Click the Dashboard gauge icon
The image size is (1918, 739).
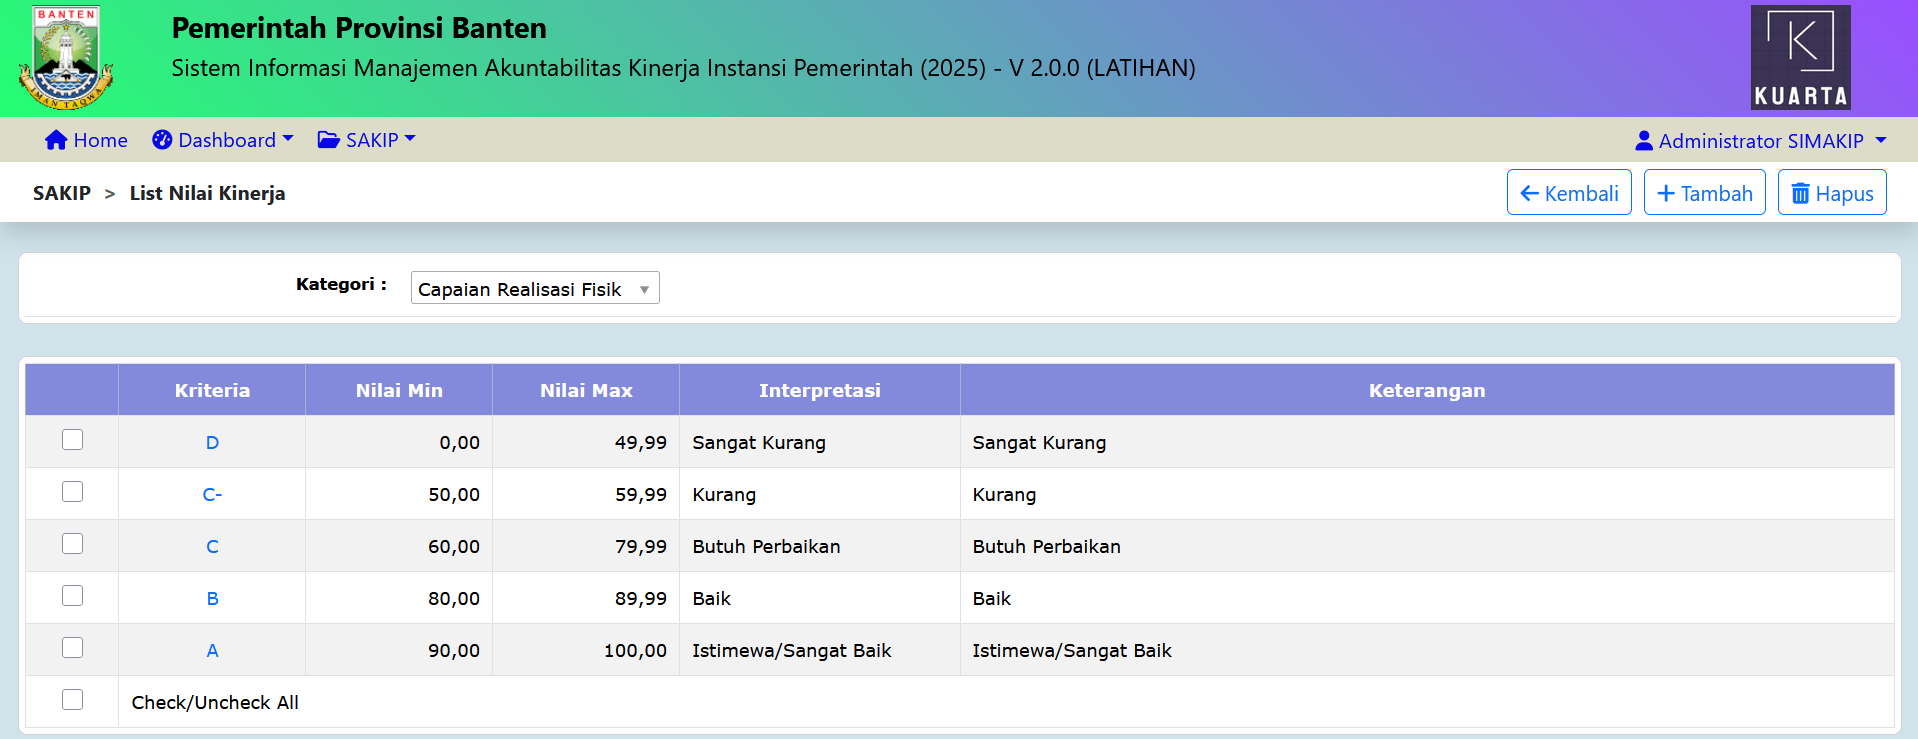point(162,140)
